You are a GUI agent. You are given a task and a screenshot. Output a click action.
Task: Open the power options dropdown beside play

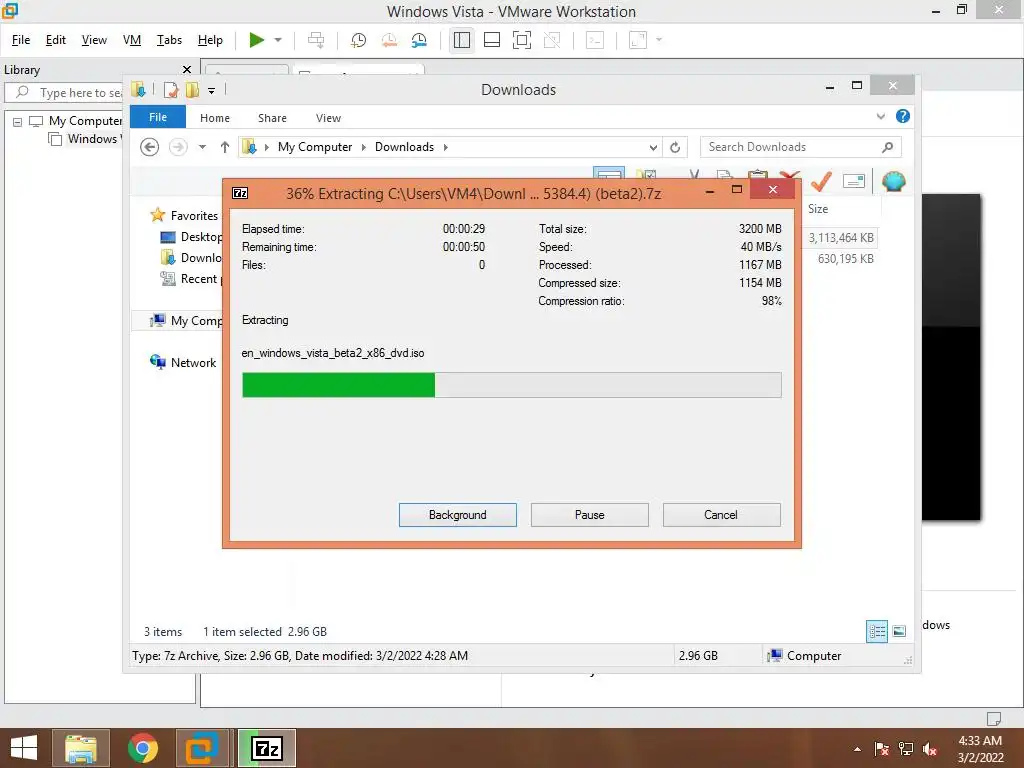[x=278, y=40]
